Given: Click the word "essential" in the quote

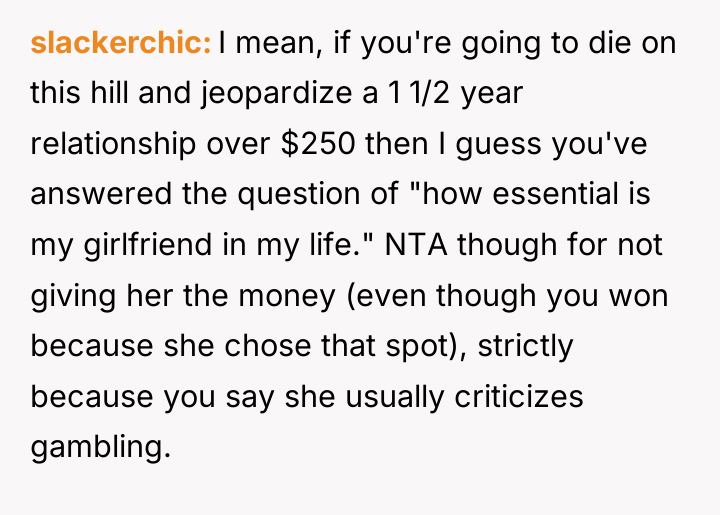Looking at the screenshot, I should pyautogui.click(x=556, y=194).
